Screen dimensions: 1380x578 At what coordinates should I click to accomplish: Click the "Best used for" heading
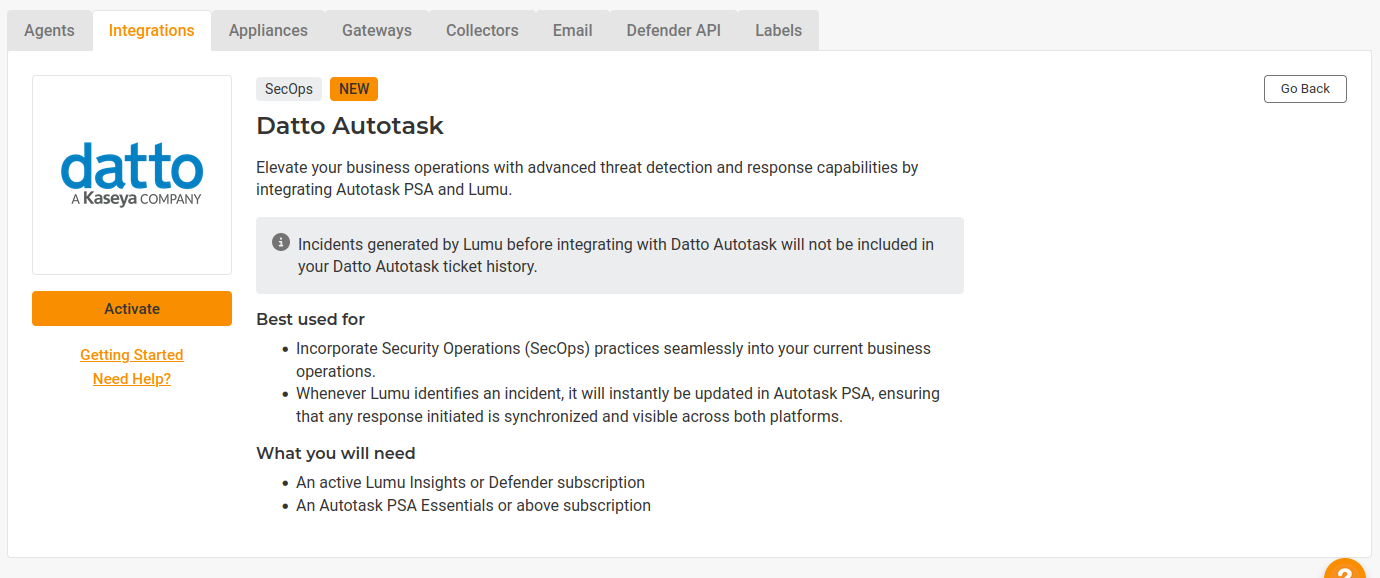(310, 320)
